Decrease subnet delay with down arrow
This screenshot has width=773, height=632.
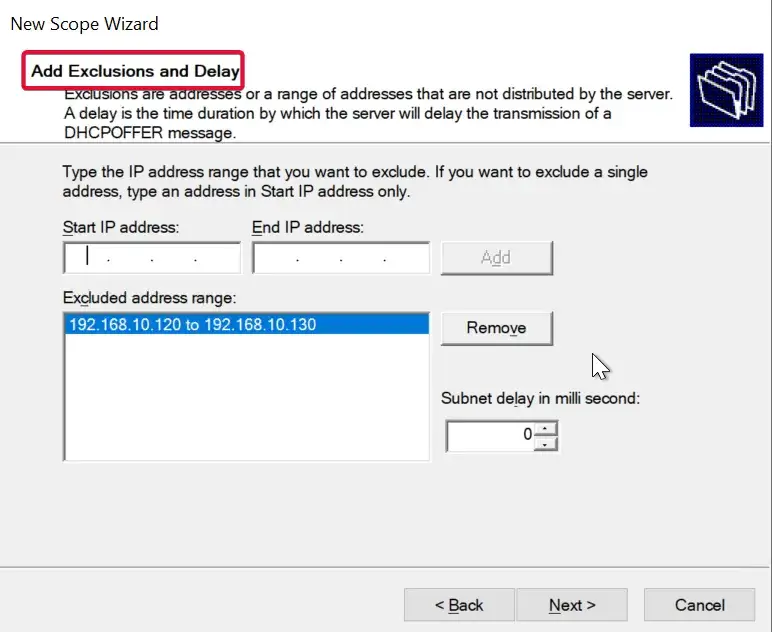pyautogui.click(x=545, y=443)
